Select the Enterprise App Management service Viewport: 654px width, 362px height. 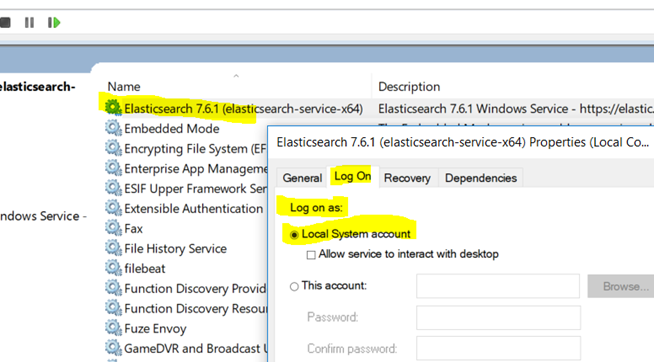tap(195, 168)
